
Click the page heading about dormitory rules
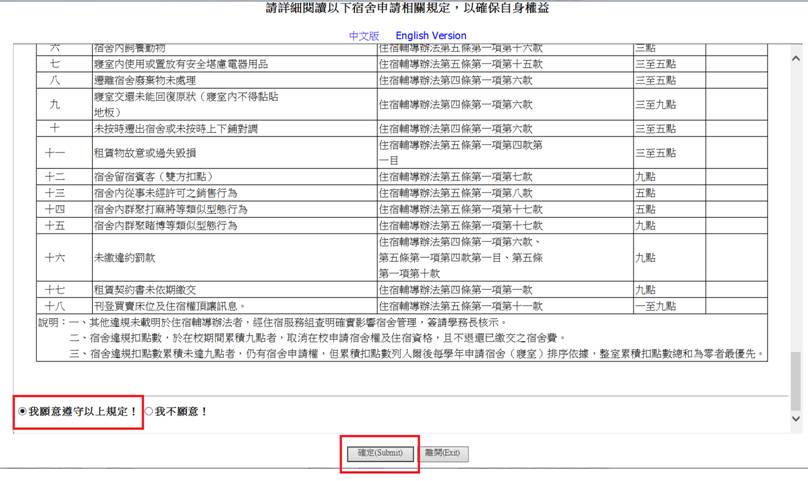tap(404, 9)
